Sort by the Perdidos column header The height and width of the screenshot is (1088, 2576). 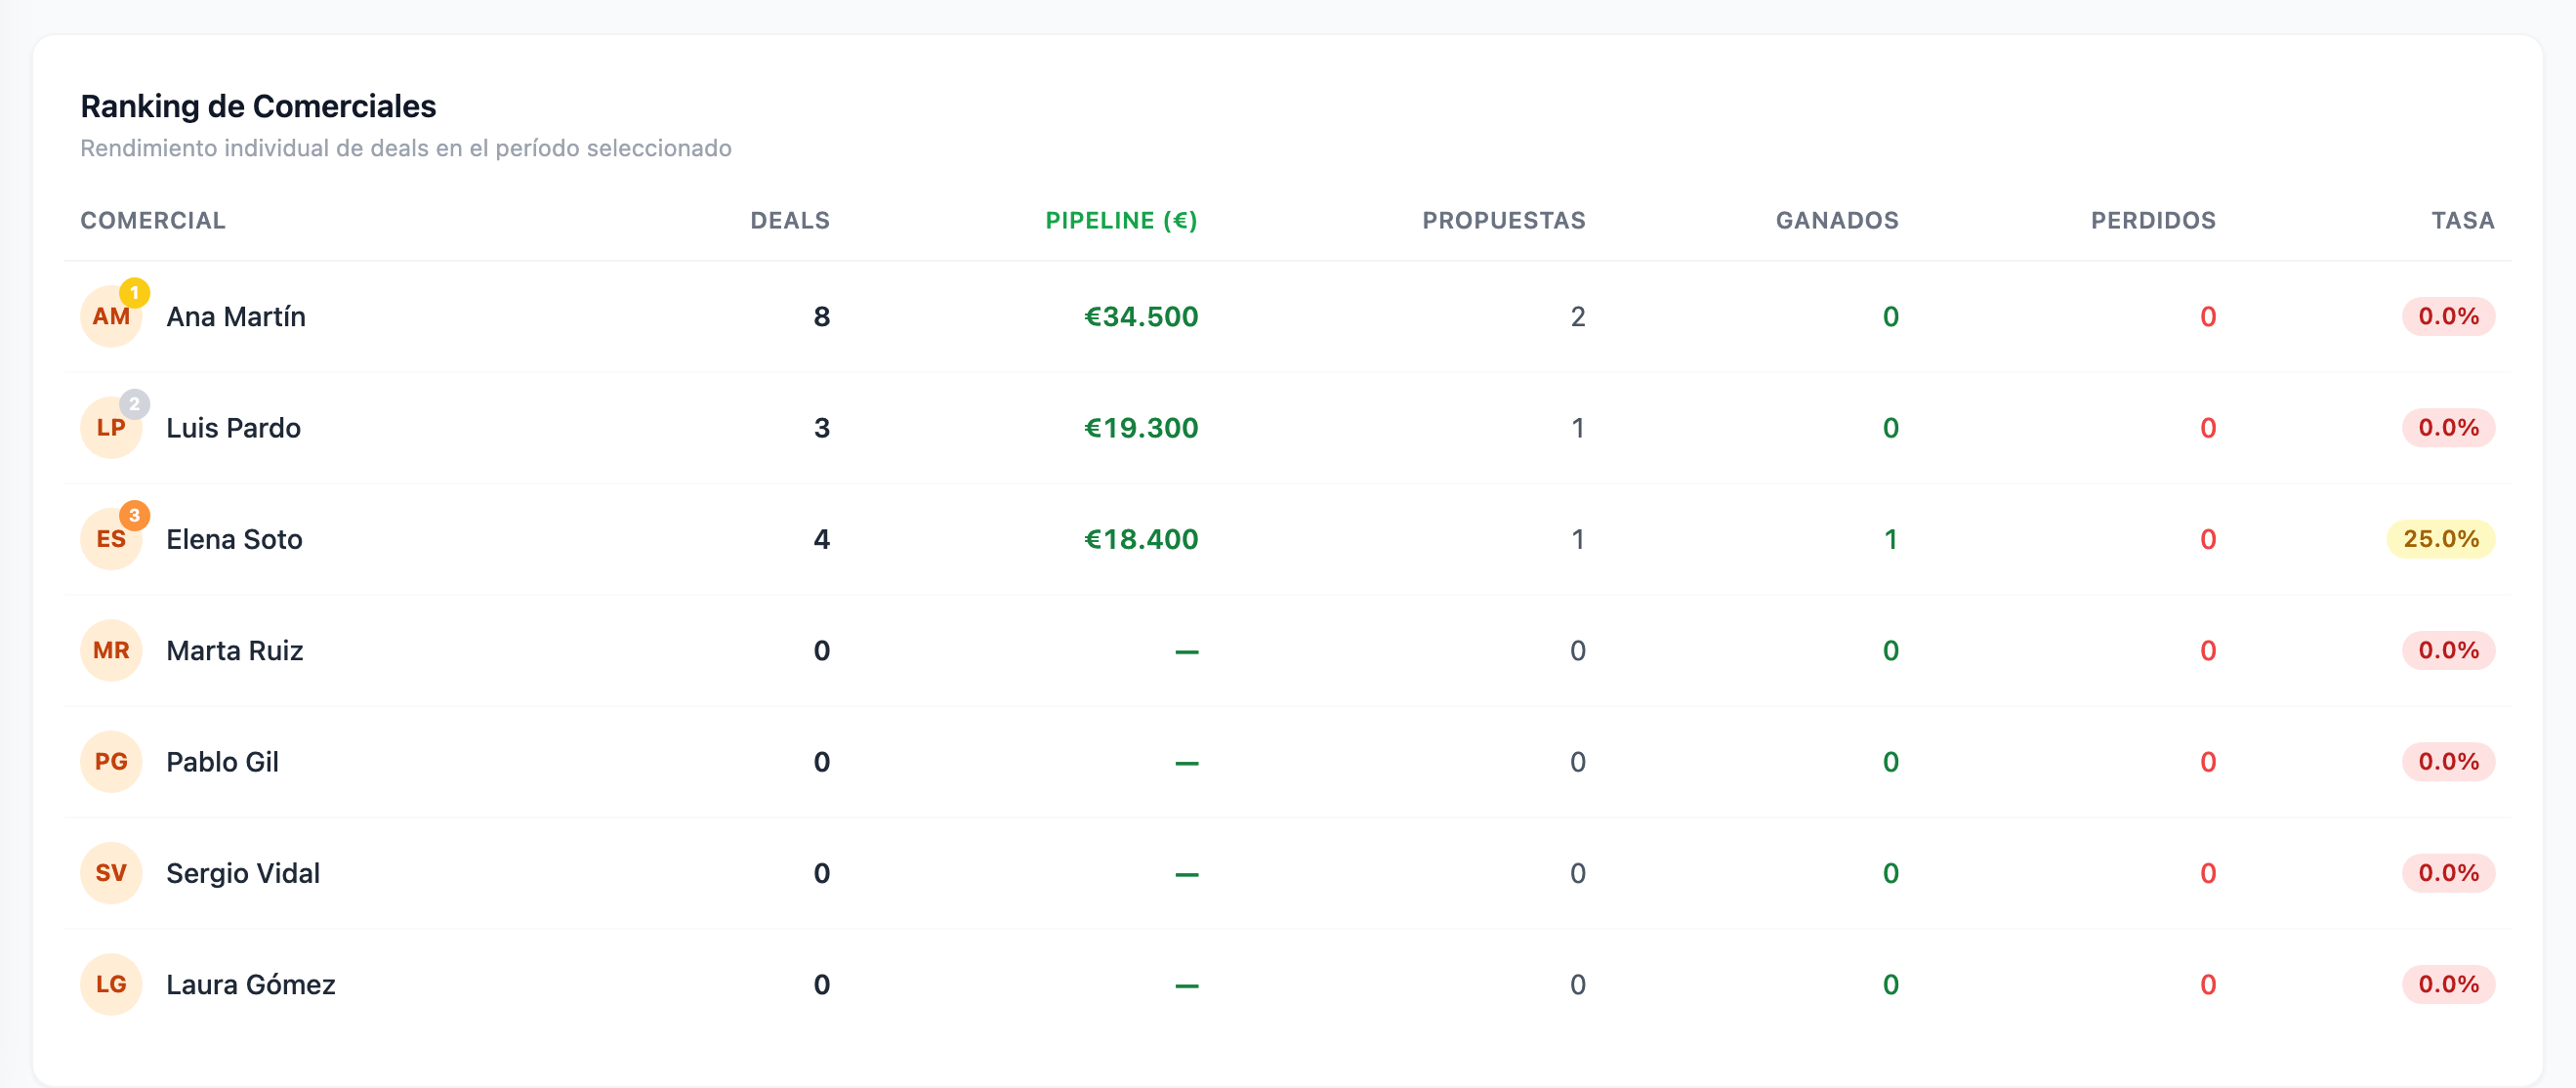point(2153,221)
